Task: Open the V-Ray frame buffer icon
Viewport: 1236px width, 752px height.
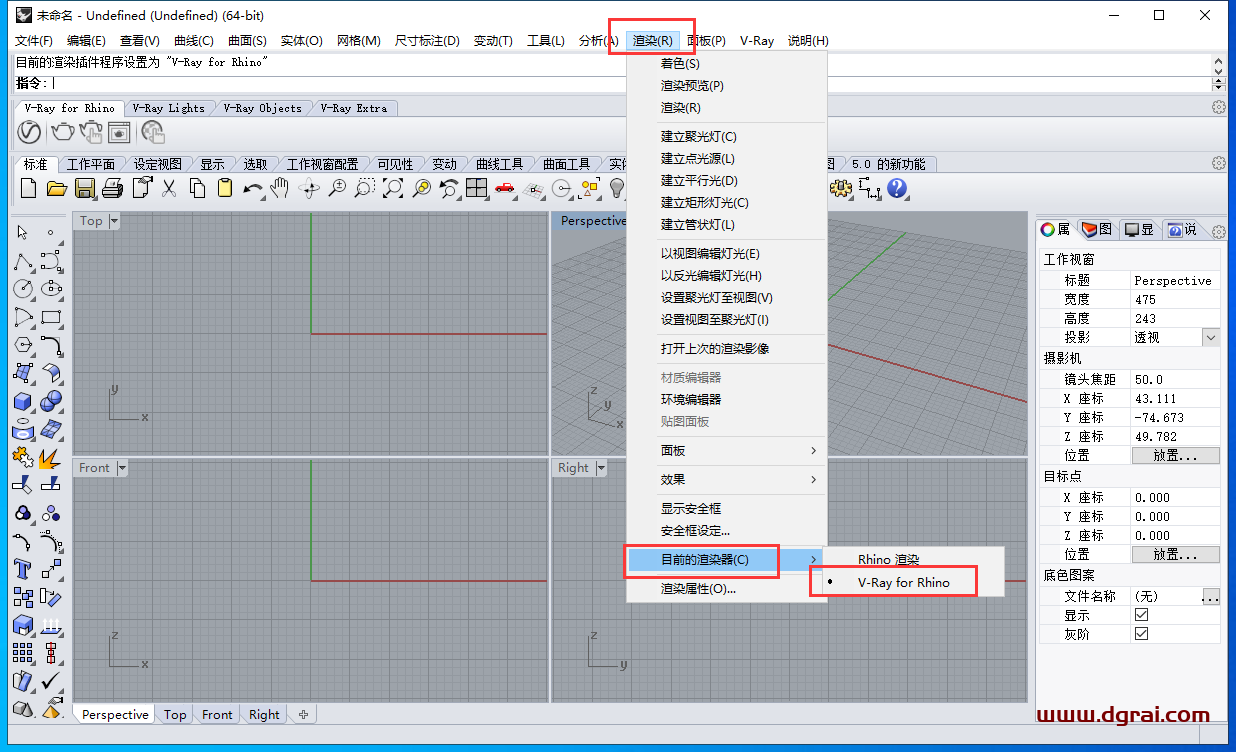Action: 121,131
